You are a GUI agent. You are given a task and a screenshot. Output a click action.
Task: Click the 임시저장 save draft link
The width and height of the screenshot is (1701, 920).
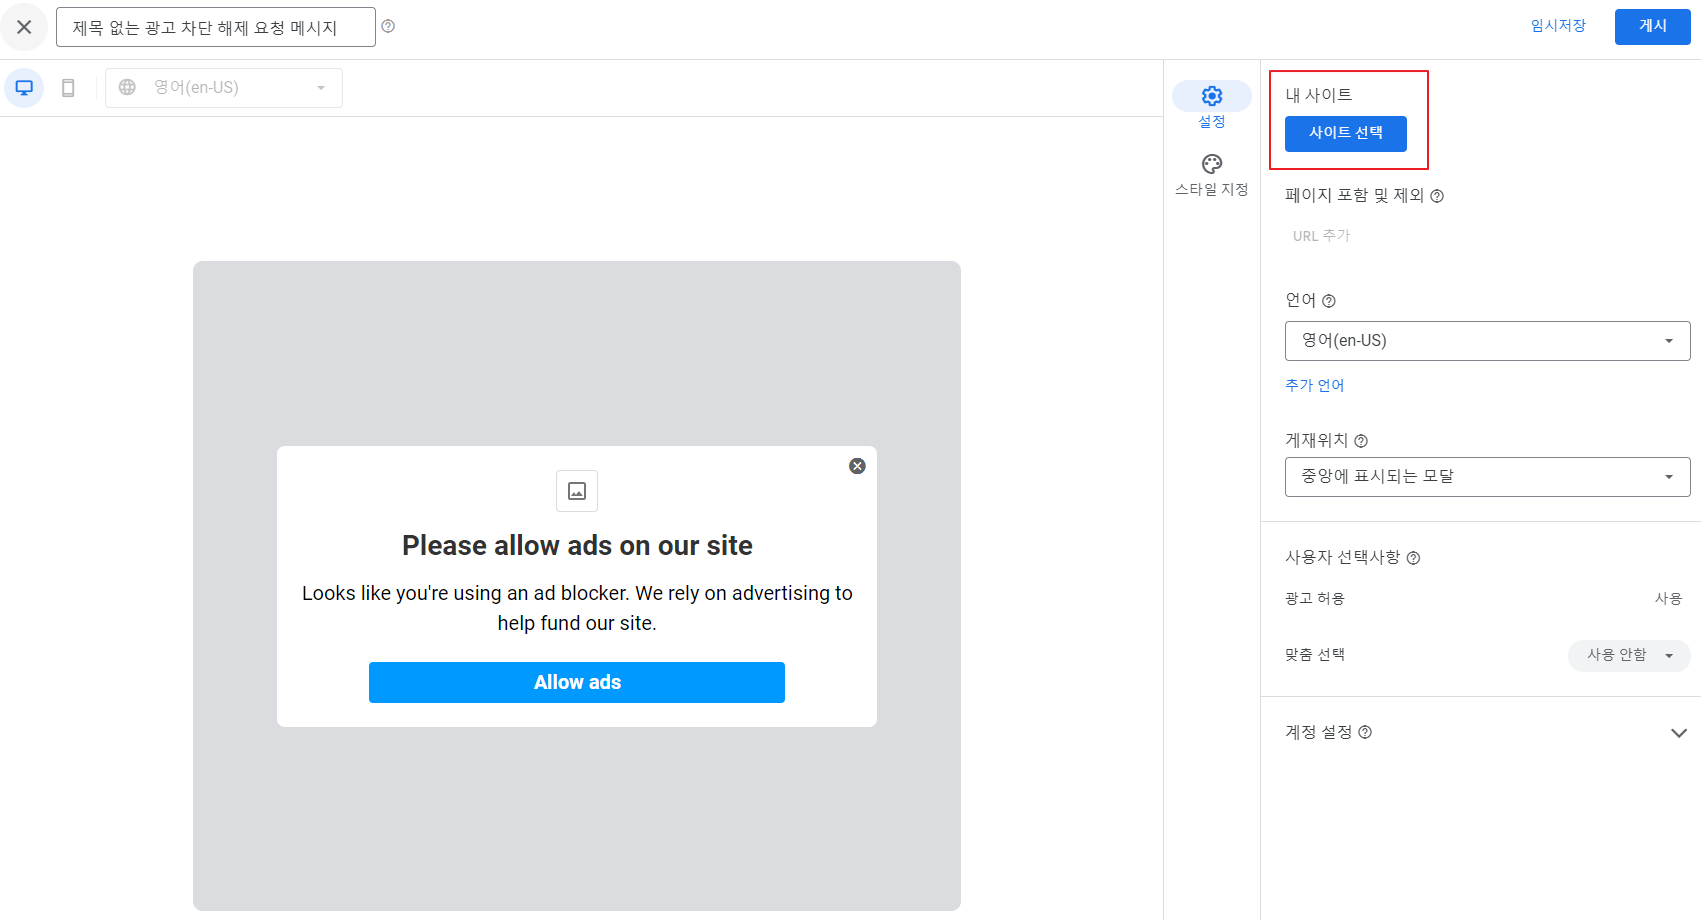coord(1557,27)
